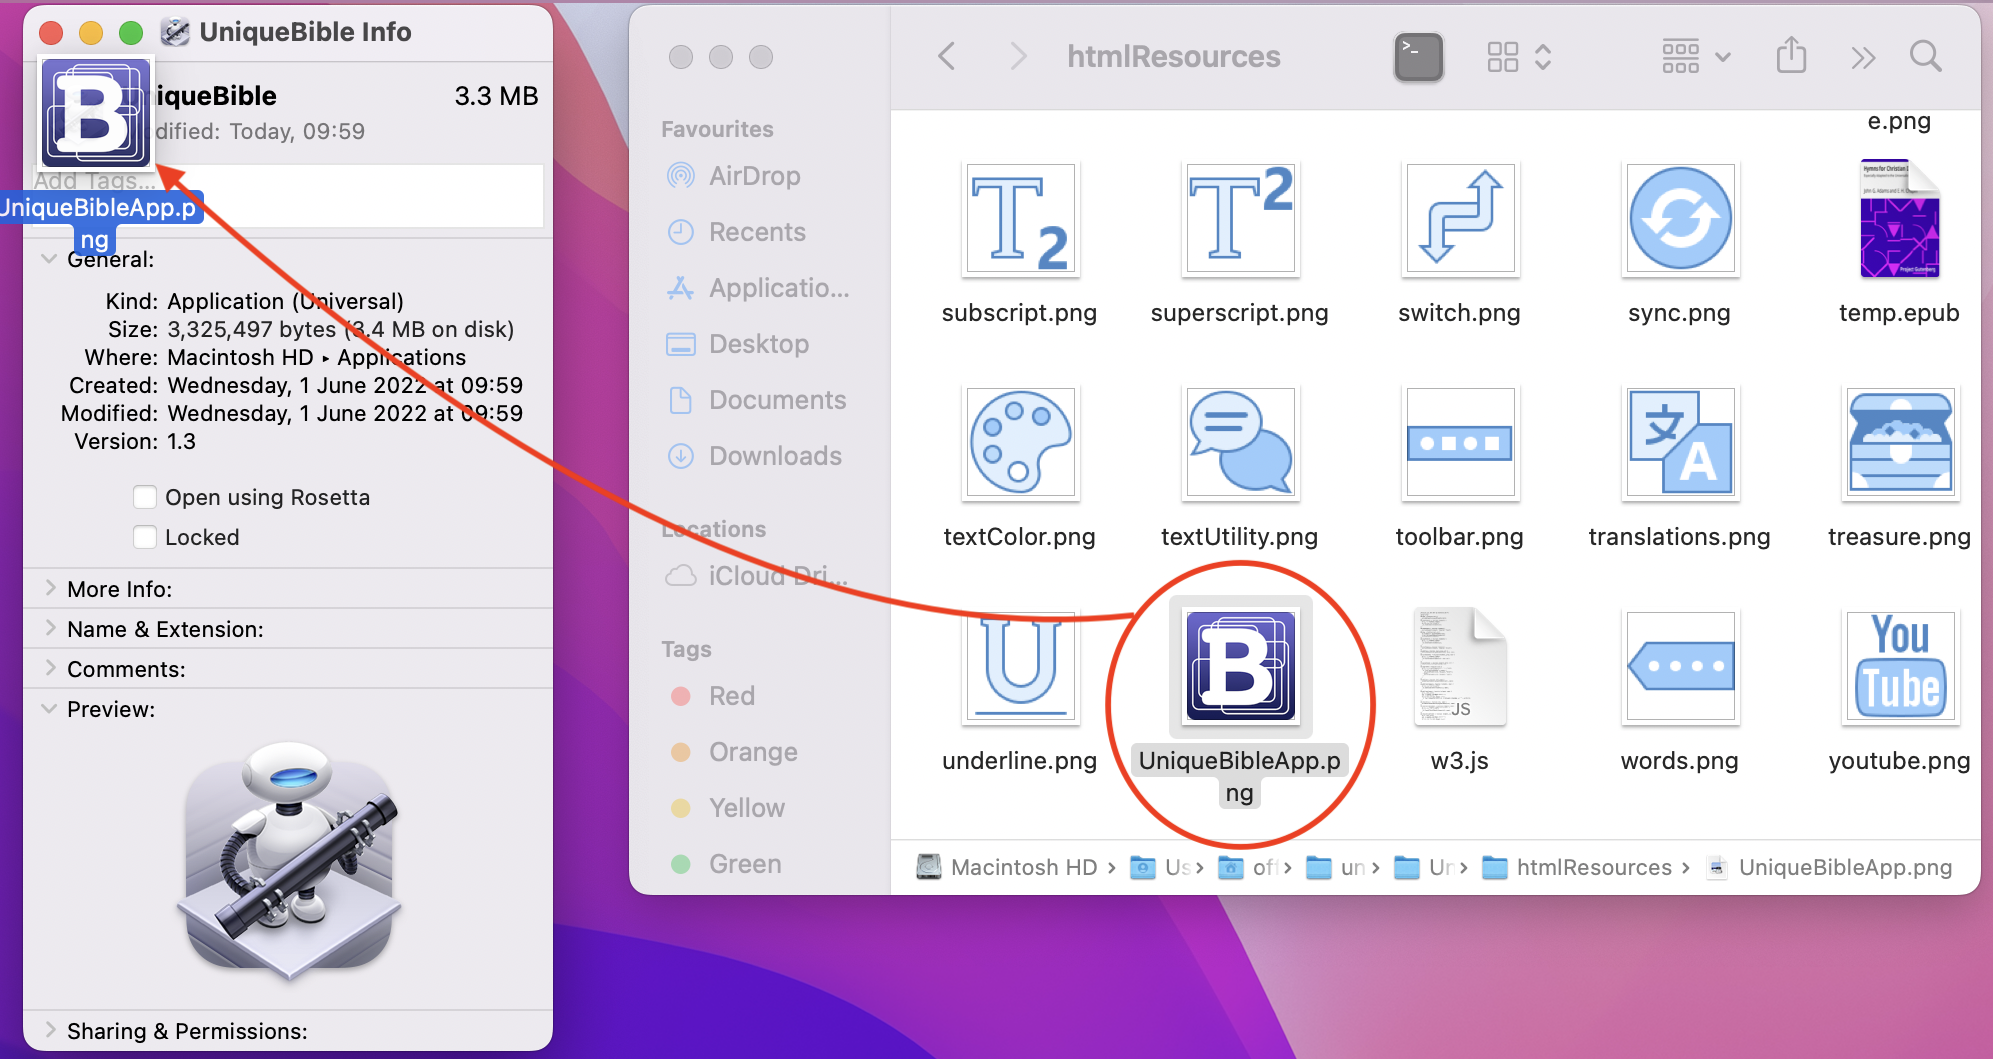Viewport: 1993px width, 1059px height.
Task: Expand the Comments section
Action: [x=49, y=669]
